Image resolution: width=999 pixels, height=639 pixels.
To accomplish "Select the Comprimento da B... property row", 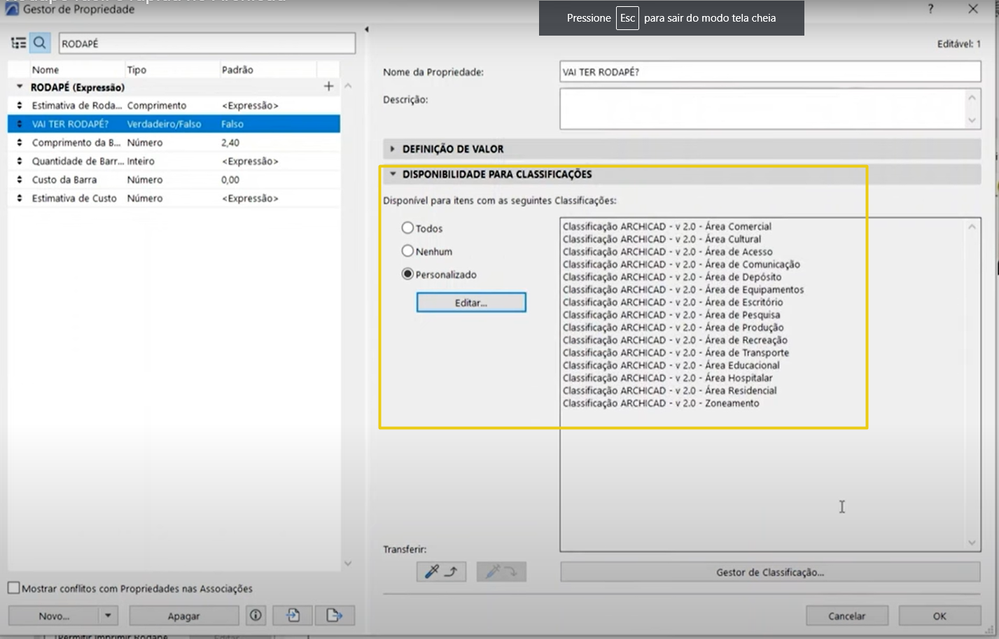I will 173,143.
